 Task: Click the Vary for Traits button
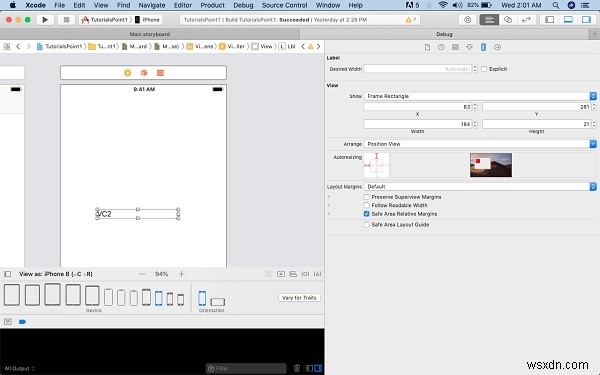point(299,297)
